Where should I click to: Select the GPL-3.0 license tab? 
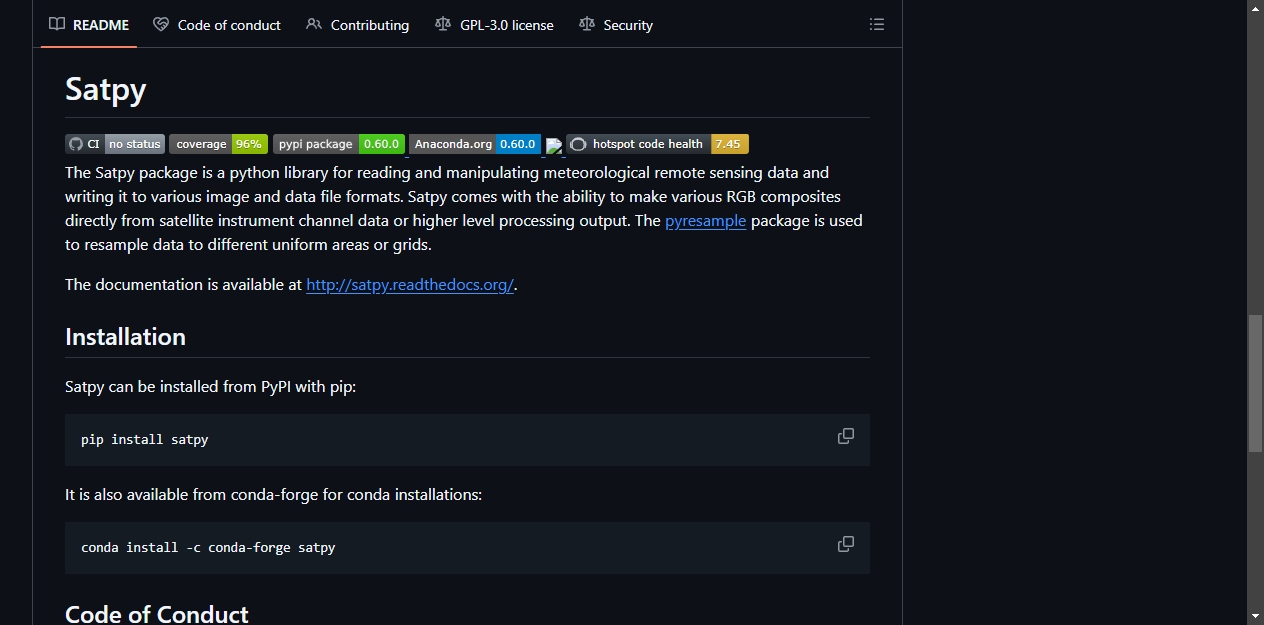point(494,25)
